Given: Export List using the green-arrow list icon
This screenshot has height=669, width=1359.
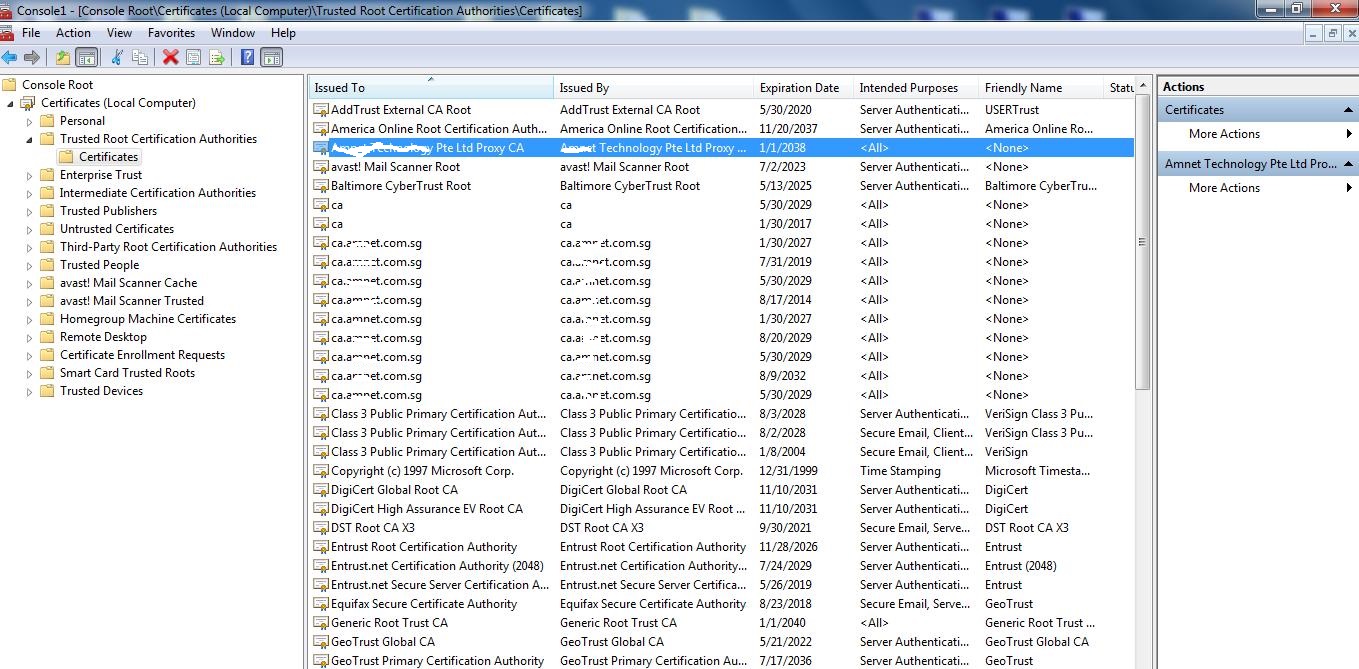Looking at the screenshot, I should pyautogui.click(x=217, y=57).
